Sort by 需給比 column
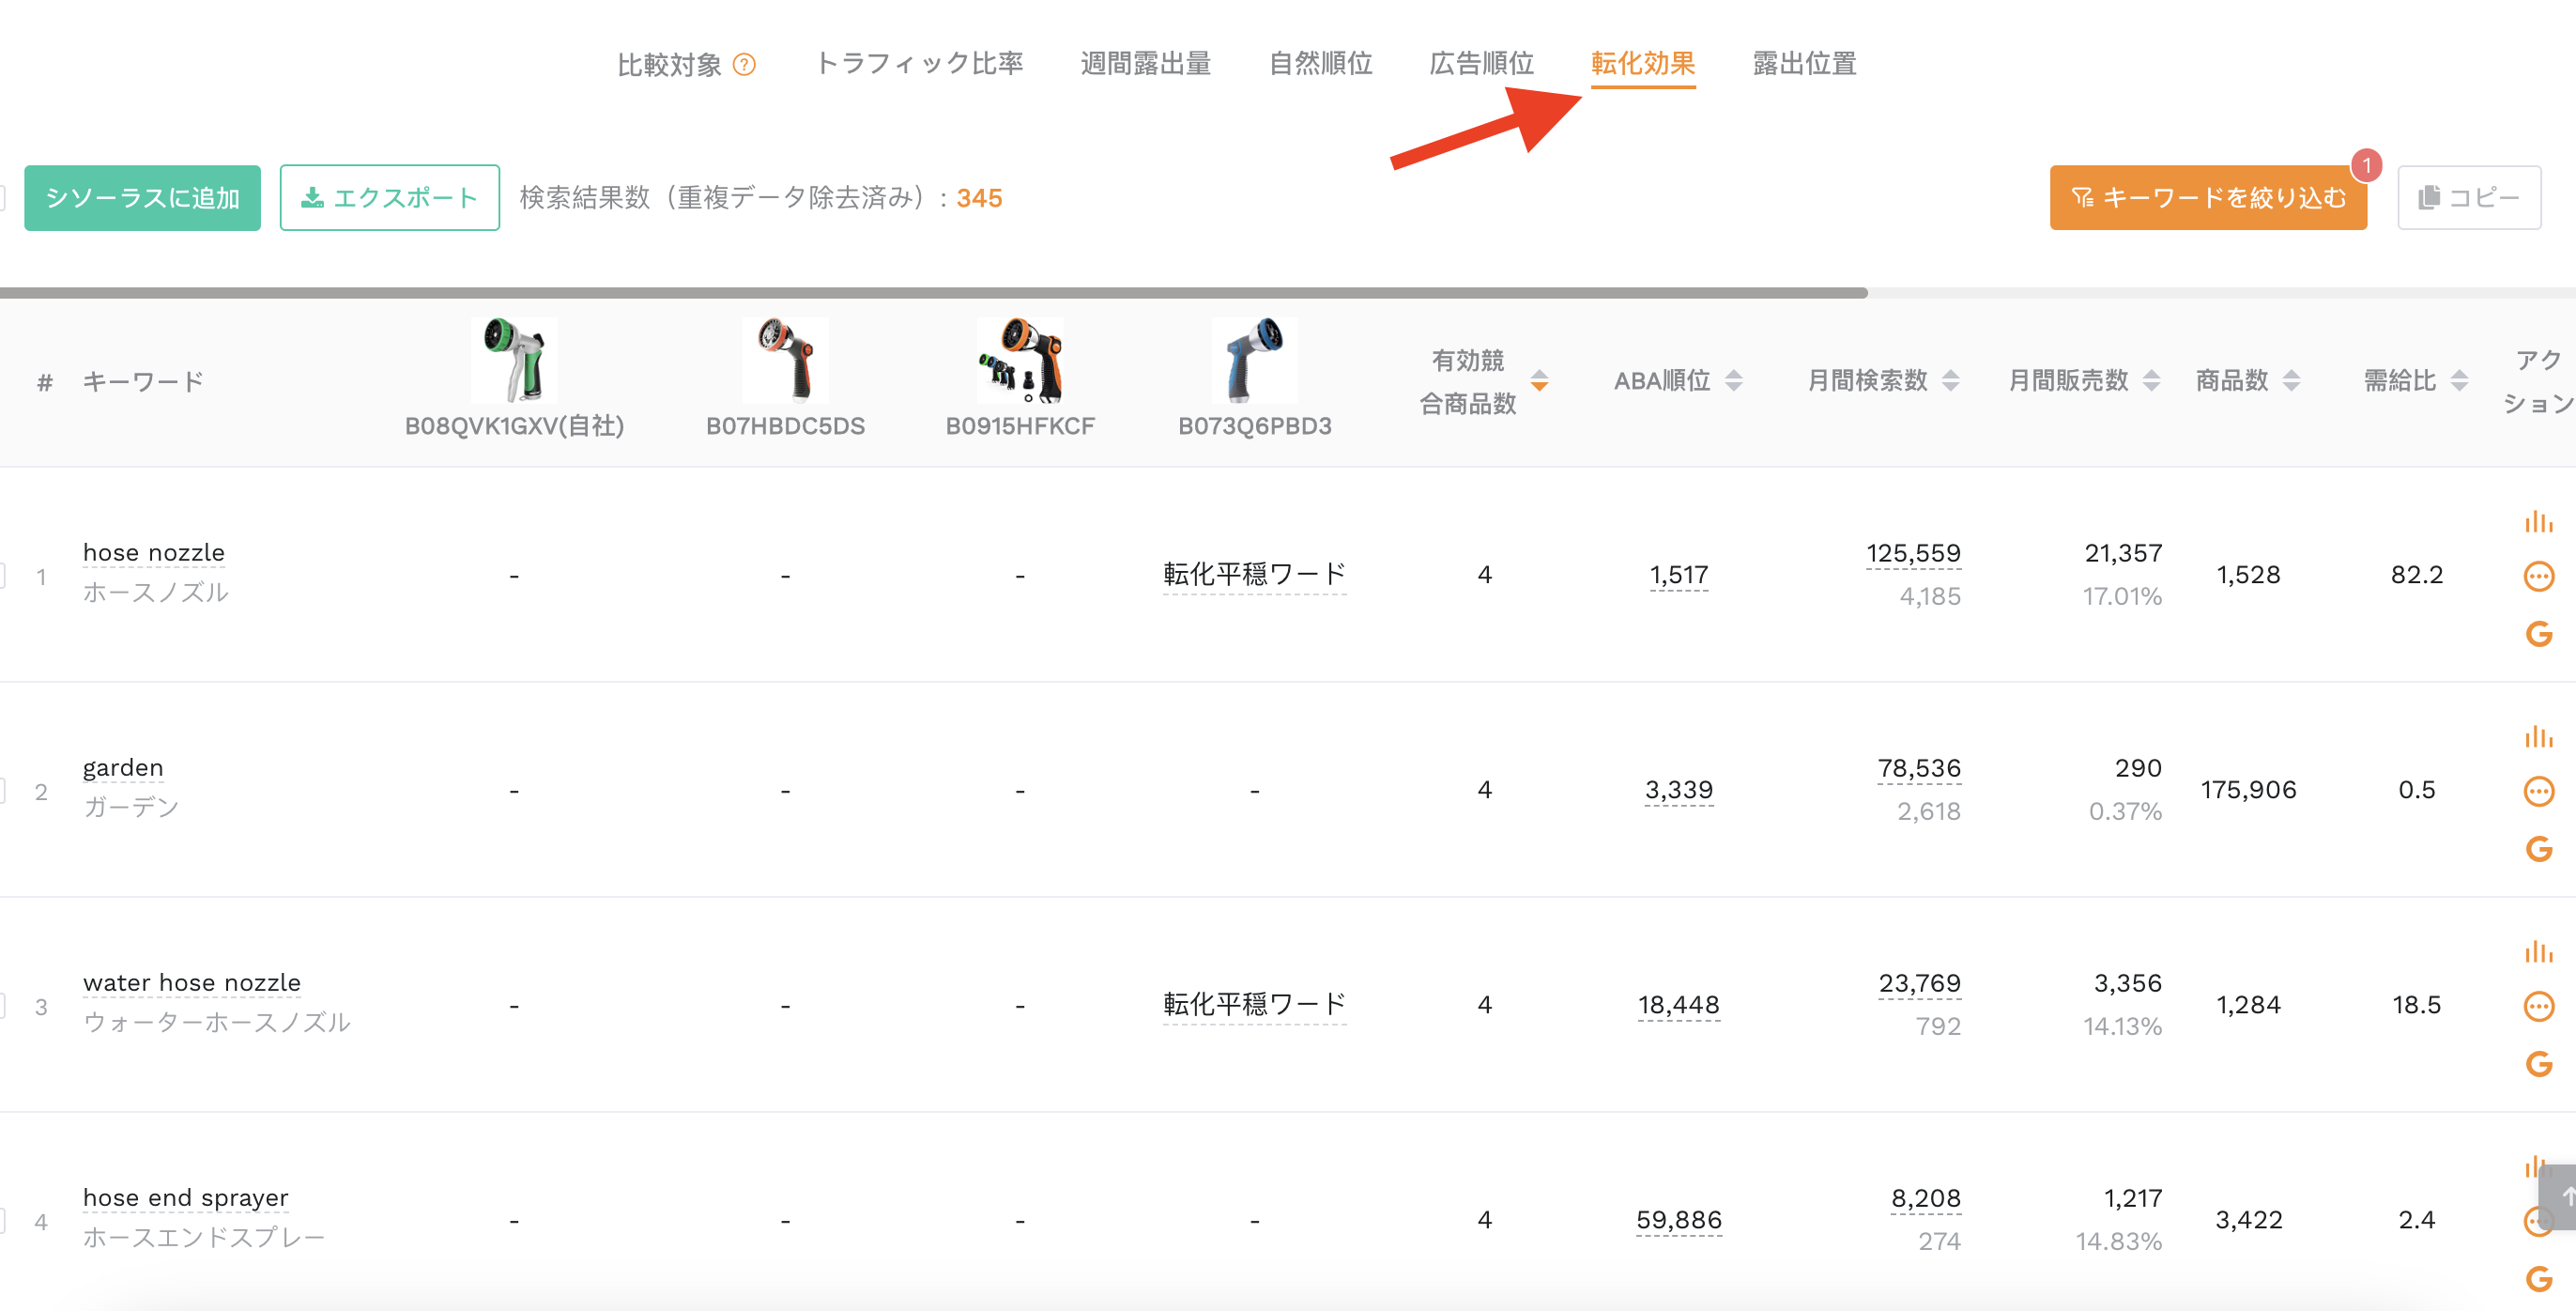Screen dimensions: 2576x1311 pos(2459,381)
